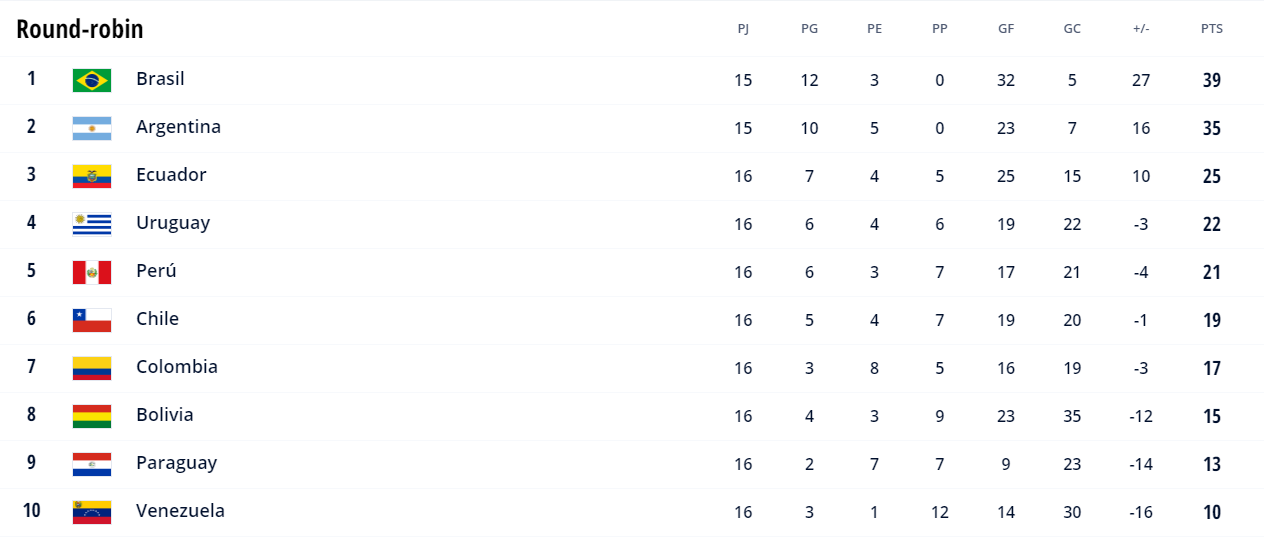
Task: Click the Colombia flag icon
Action: 92,368
